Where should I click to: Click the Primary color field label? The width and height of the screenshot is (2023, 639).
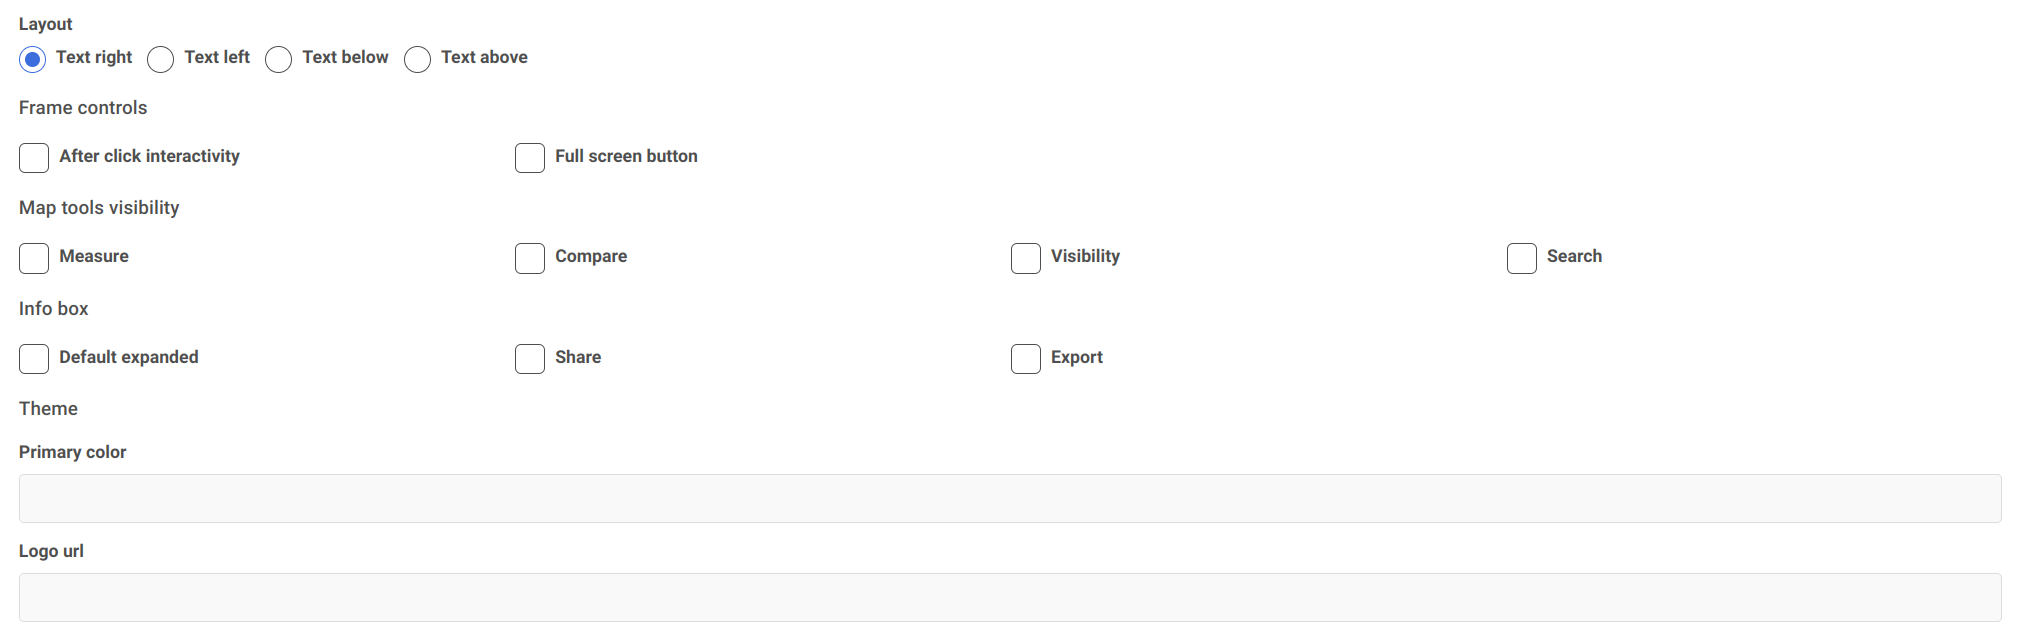tap(73, 452)
